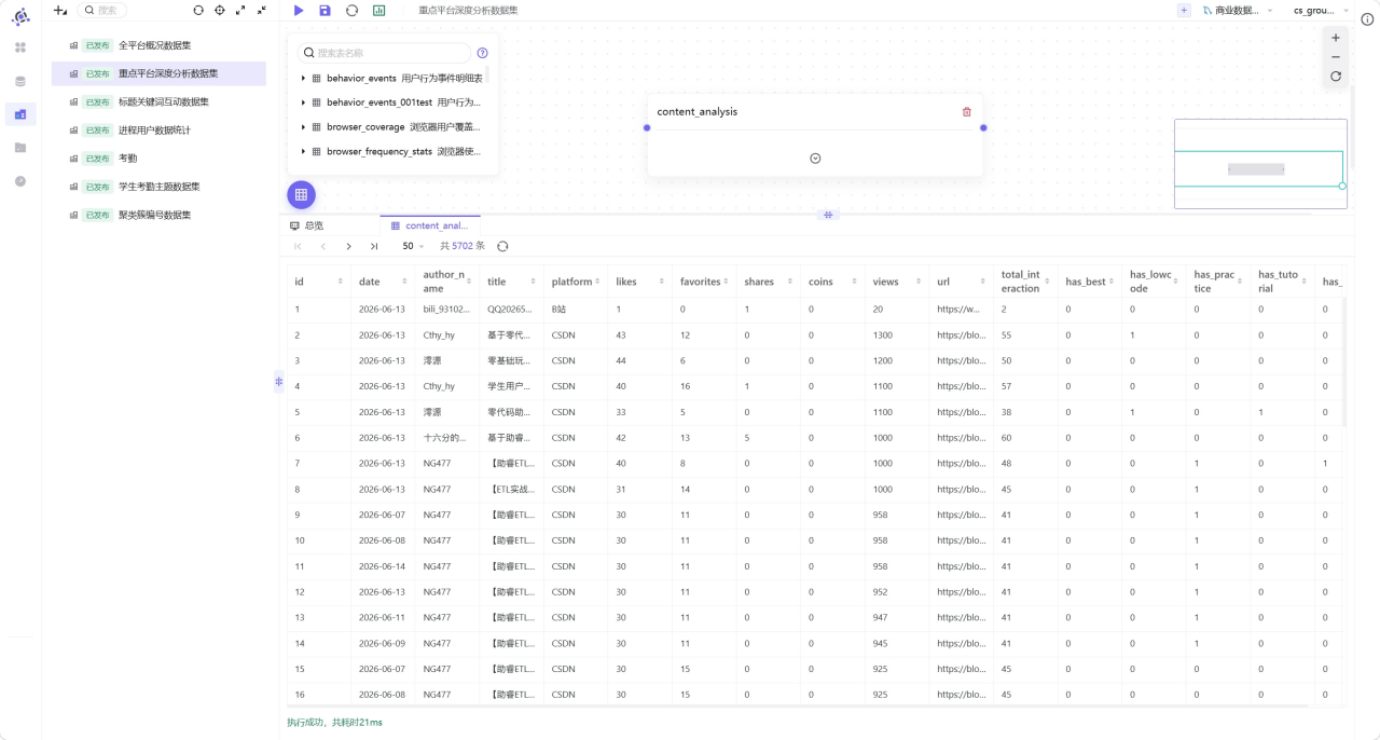1380x740 pixels.
Task: Go to the next results page
Action: [x=348, y=246]
